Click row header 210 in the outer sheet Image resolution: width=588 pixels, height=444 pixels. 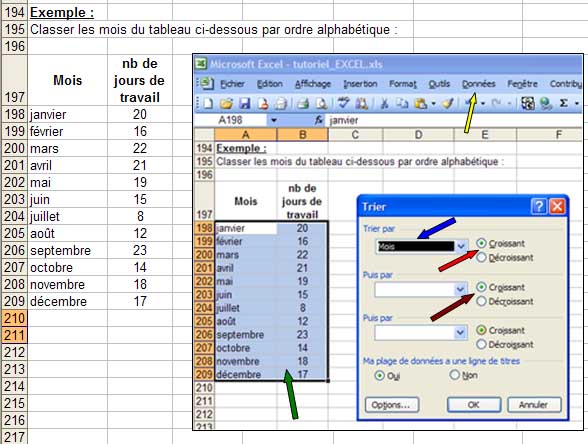[14, 318]
